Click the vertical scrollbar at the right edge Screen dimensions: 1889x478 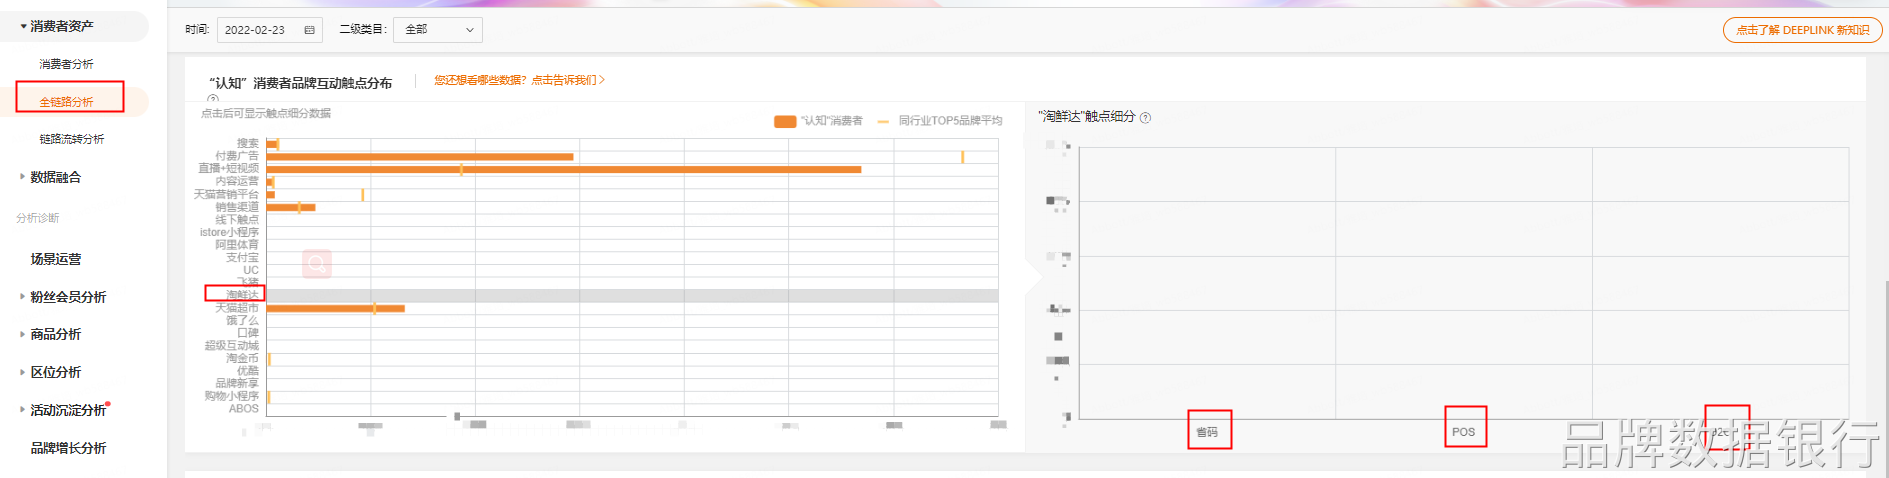[1885, 380]
